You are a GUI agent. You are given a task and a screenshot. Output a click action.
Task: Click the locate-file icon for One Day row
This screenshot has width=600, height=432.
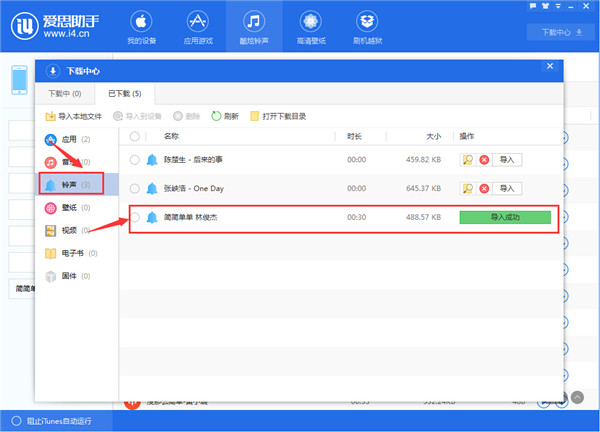pyautogui.click(x=468, y=188)
